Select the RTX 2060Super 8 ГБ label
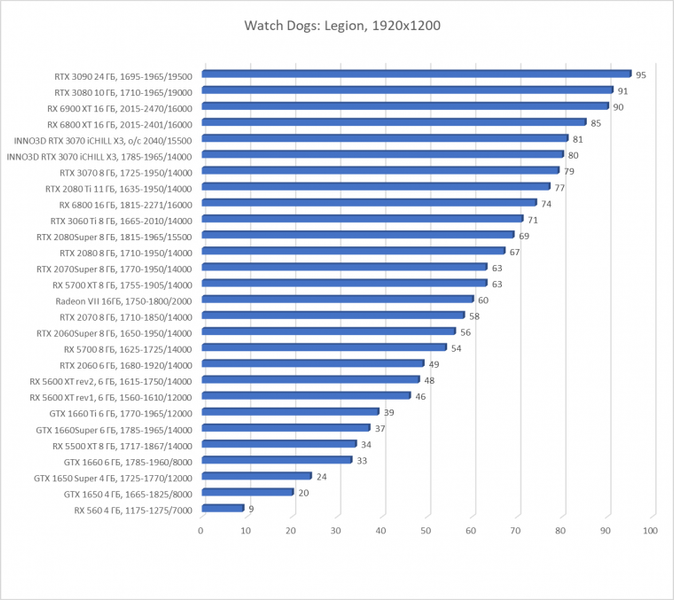The height and width of the screenshot is (600, 674). pos(114,334)
